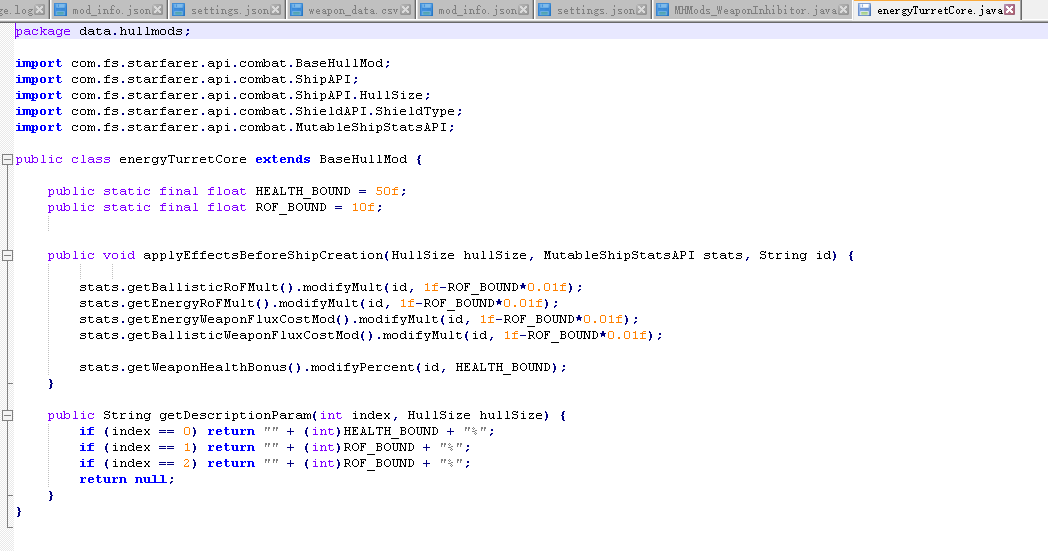Collapse the applyEffectsBeforeShipCreation method fold
Screen dimensions: 1048x551
point(8,255)
